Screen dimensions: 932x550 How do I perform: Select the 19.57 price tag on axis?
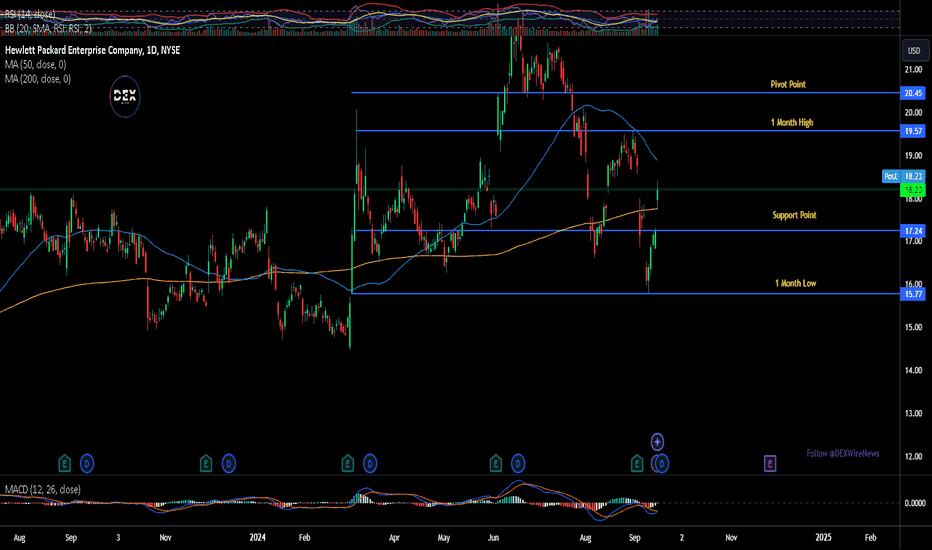pos(913,131)
